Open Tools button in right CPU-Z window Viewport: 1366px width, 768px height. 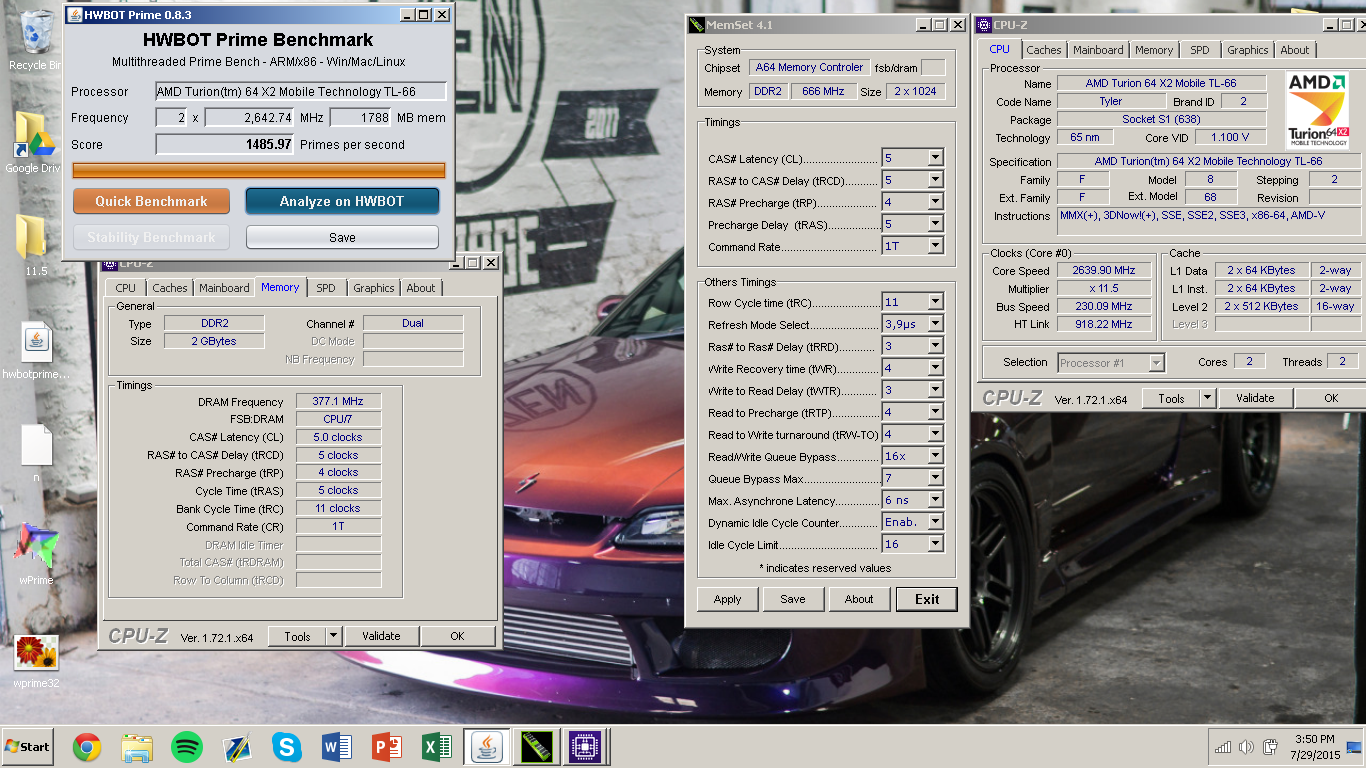click(1171, 398)
